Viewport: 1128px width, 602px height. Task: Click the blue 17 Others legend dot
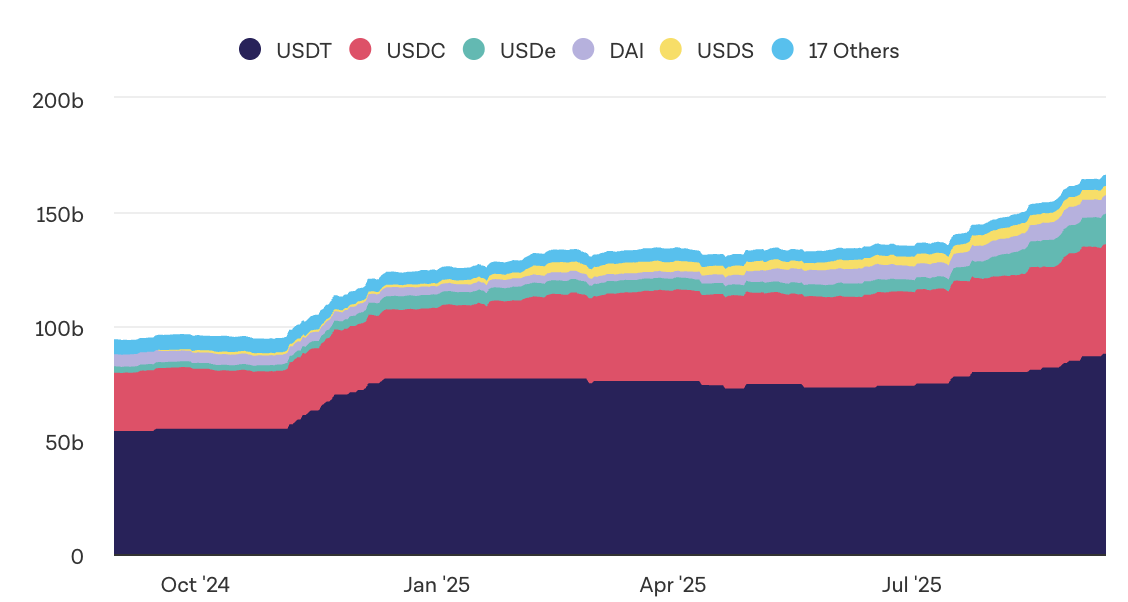click(783, 50)
